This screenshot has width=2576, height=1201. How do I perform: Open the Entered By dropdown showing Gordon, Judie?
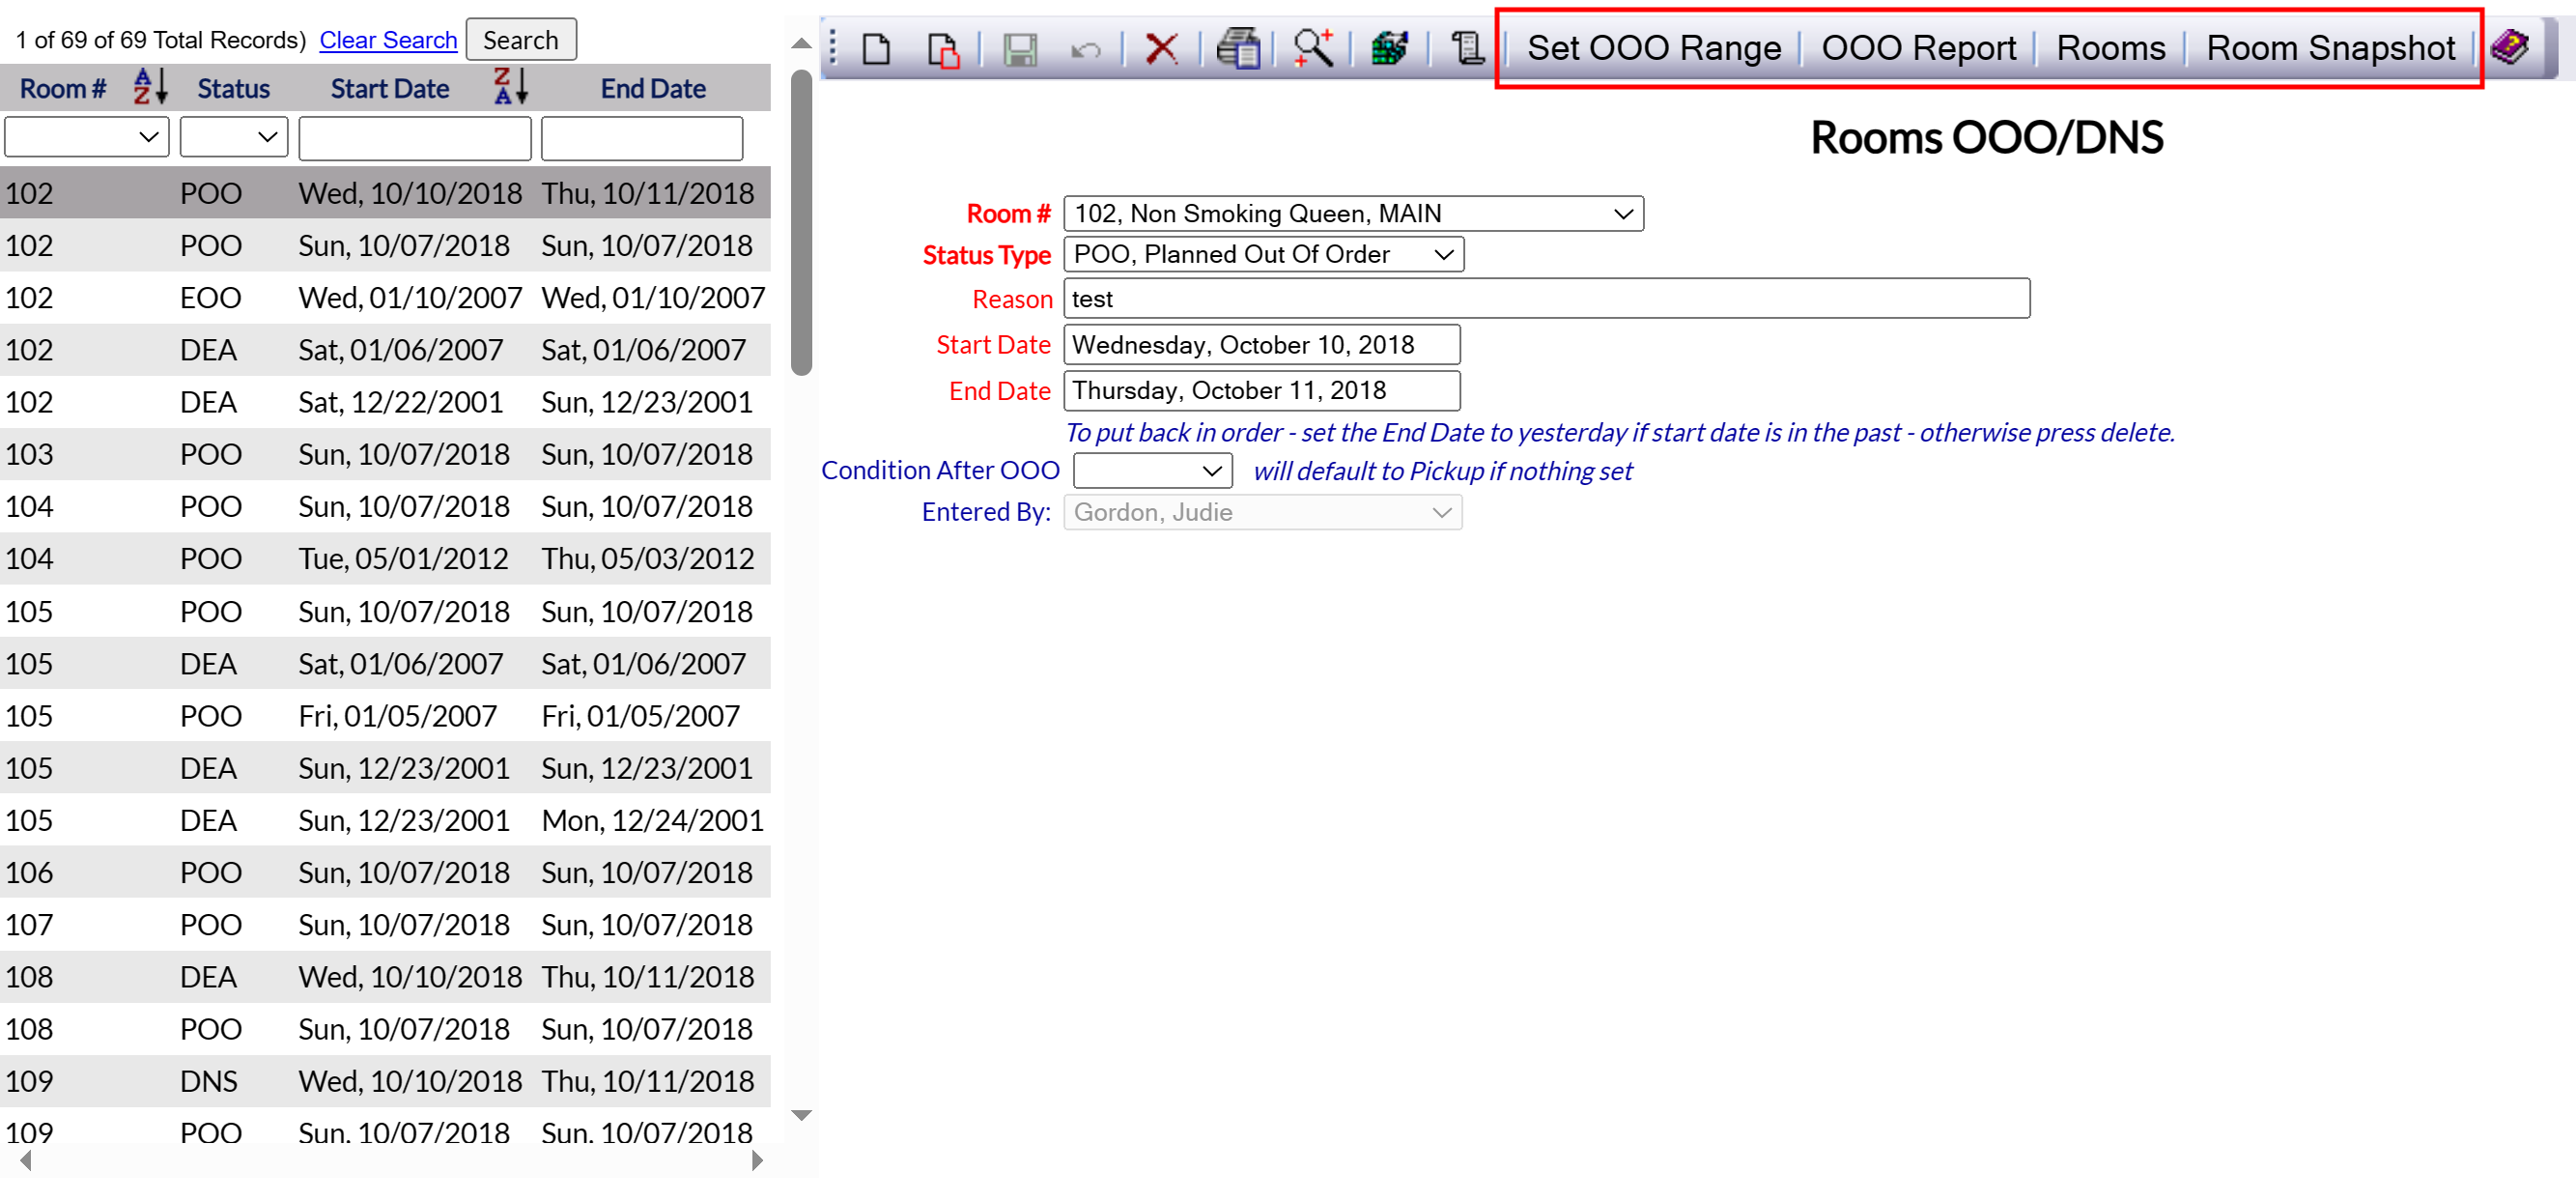click(1262, 512)
